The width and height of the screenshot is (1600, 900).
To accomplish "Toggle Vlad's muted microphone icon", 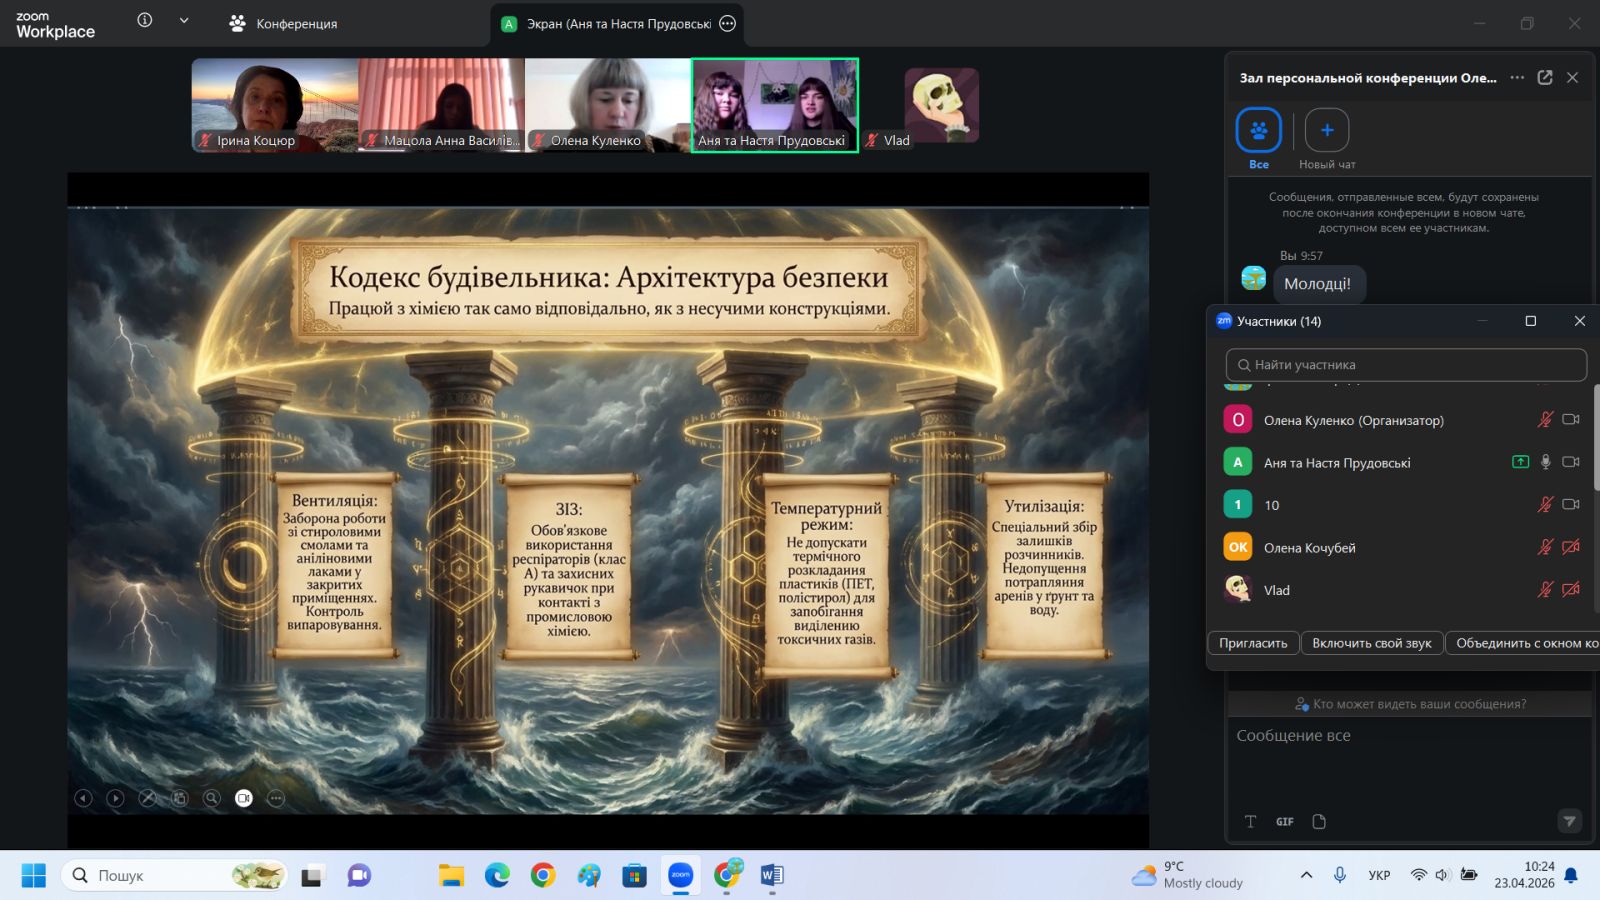I will click(x=1545, y=590).
